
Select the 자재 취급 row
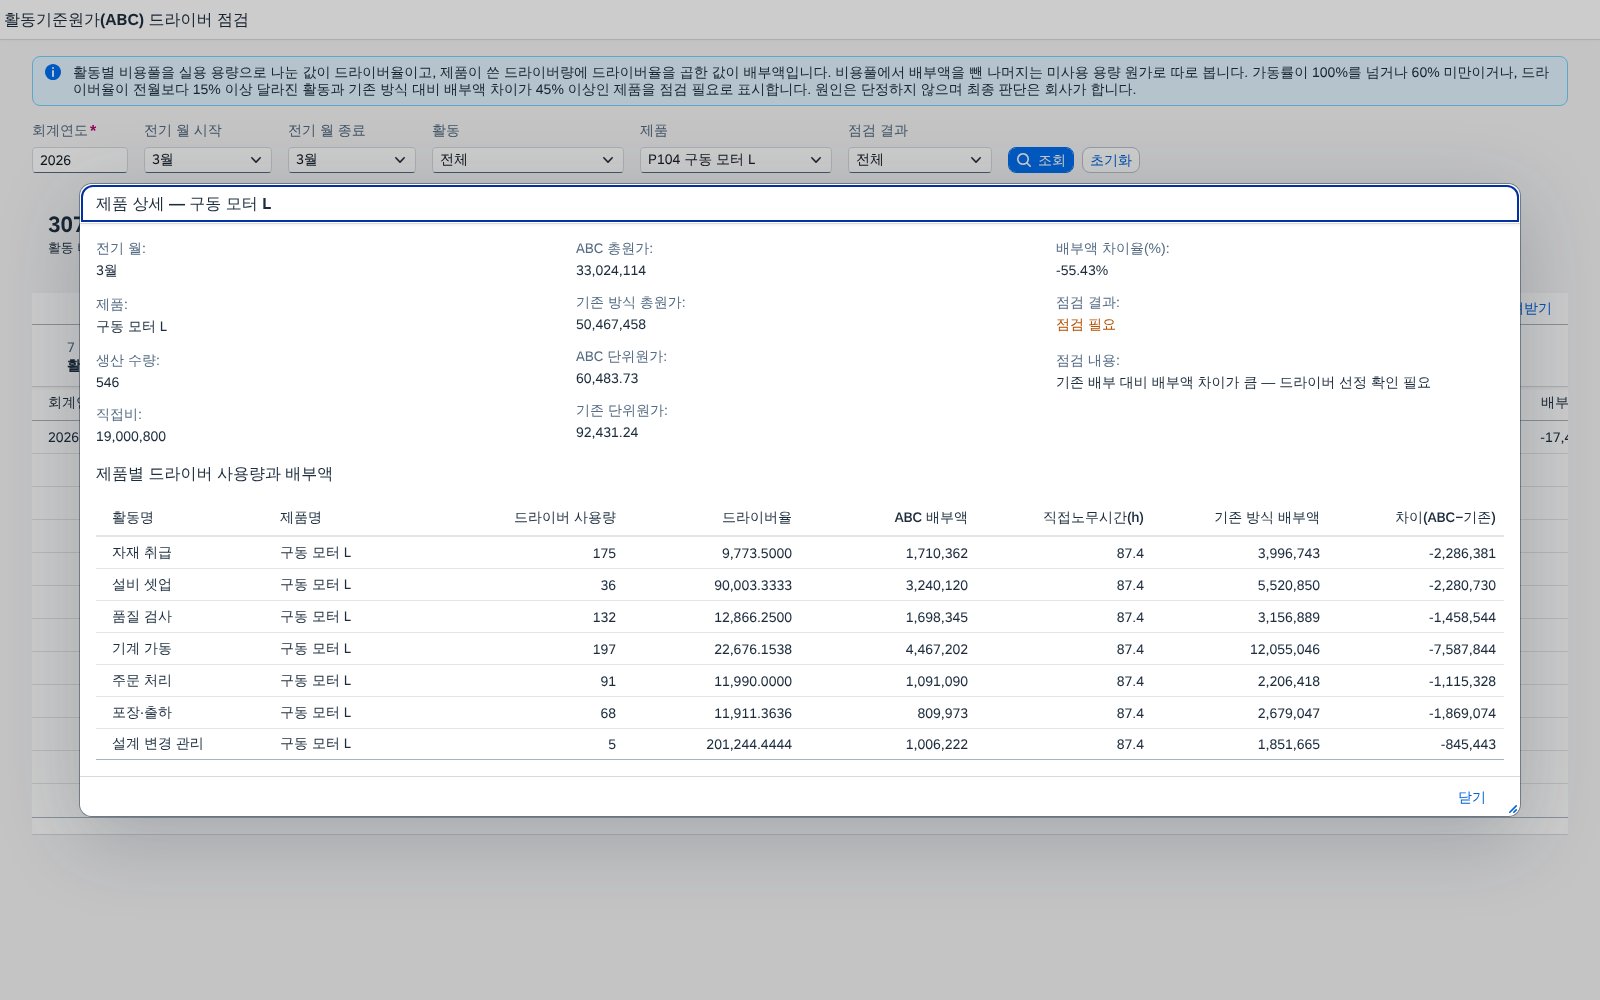coord(800,553)
